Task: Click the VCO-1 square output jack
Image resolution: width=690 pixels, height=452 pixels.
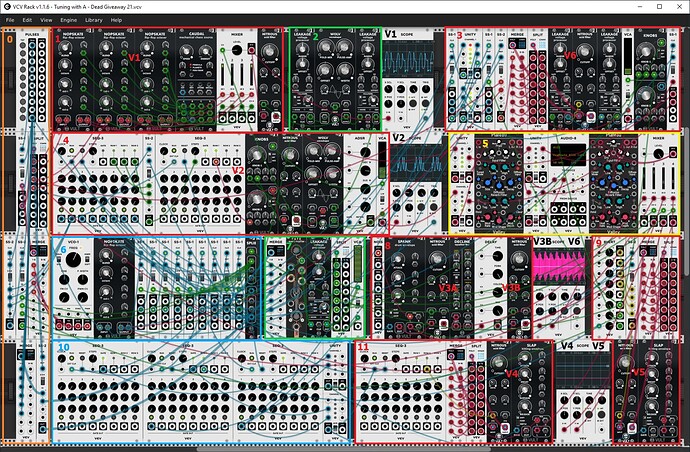Action: [x=87, y=326]
